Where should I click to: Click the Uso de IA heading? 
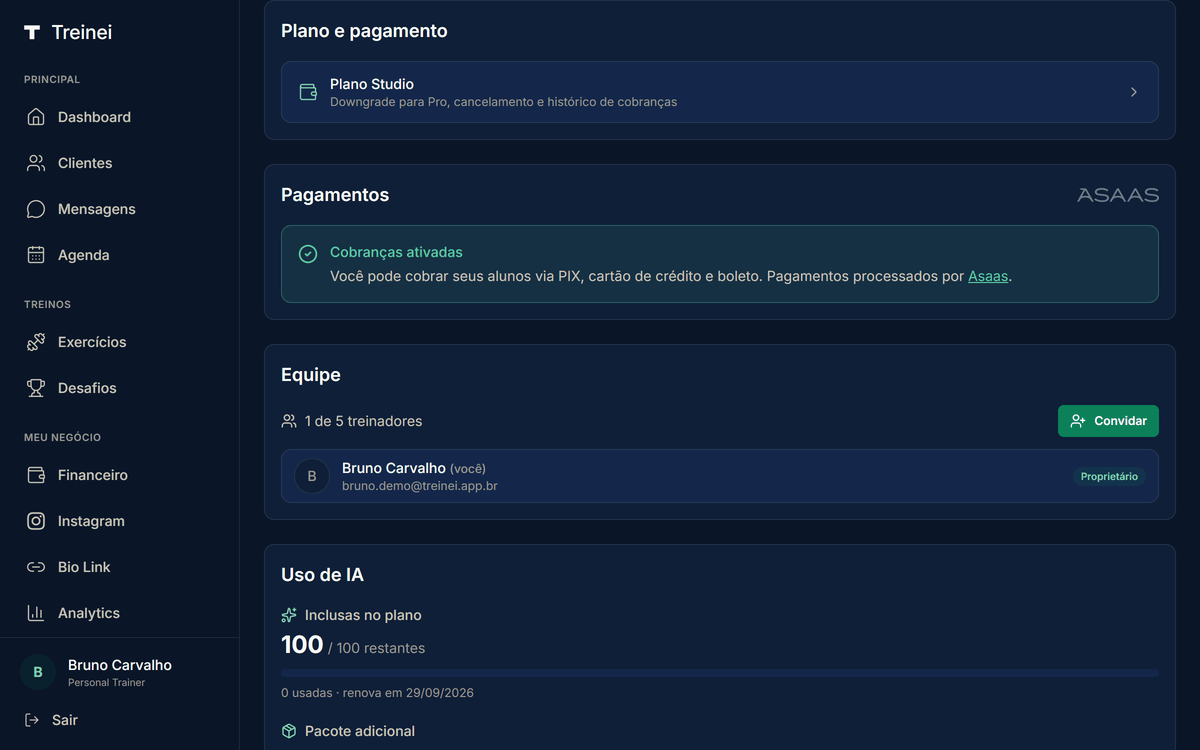(322, 575)
